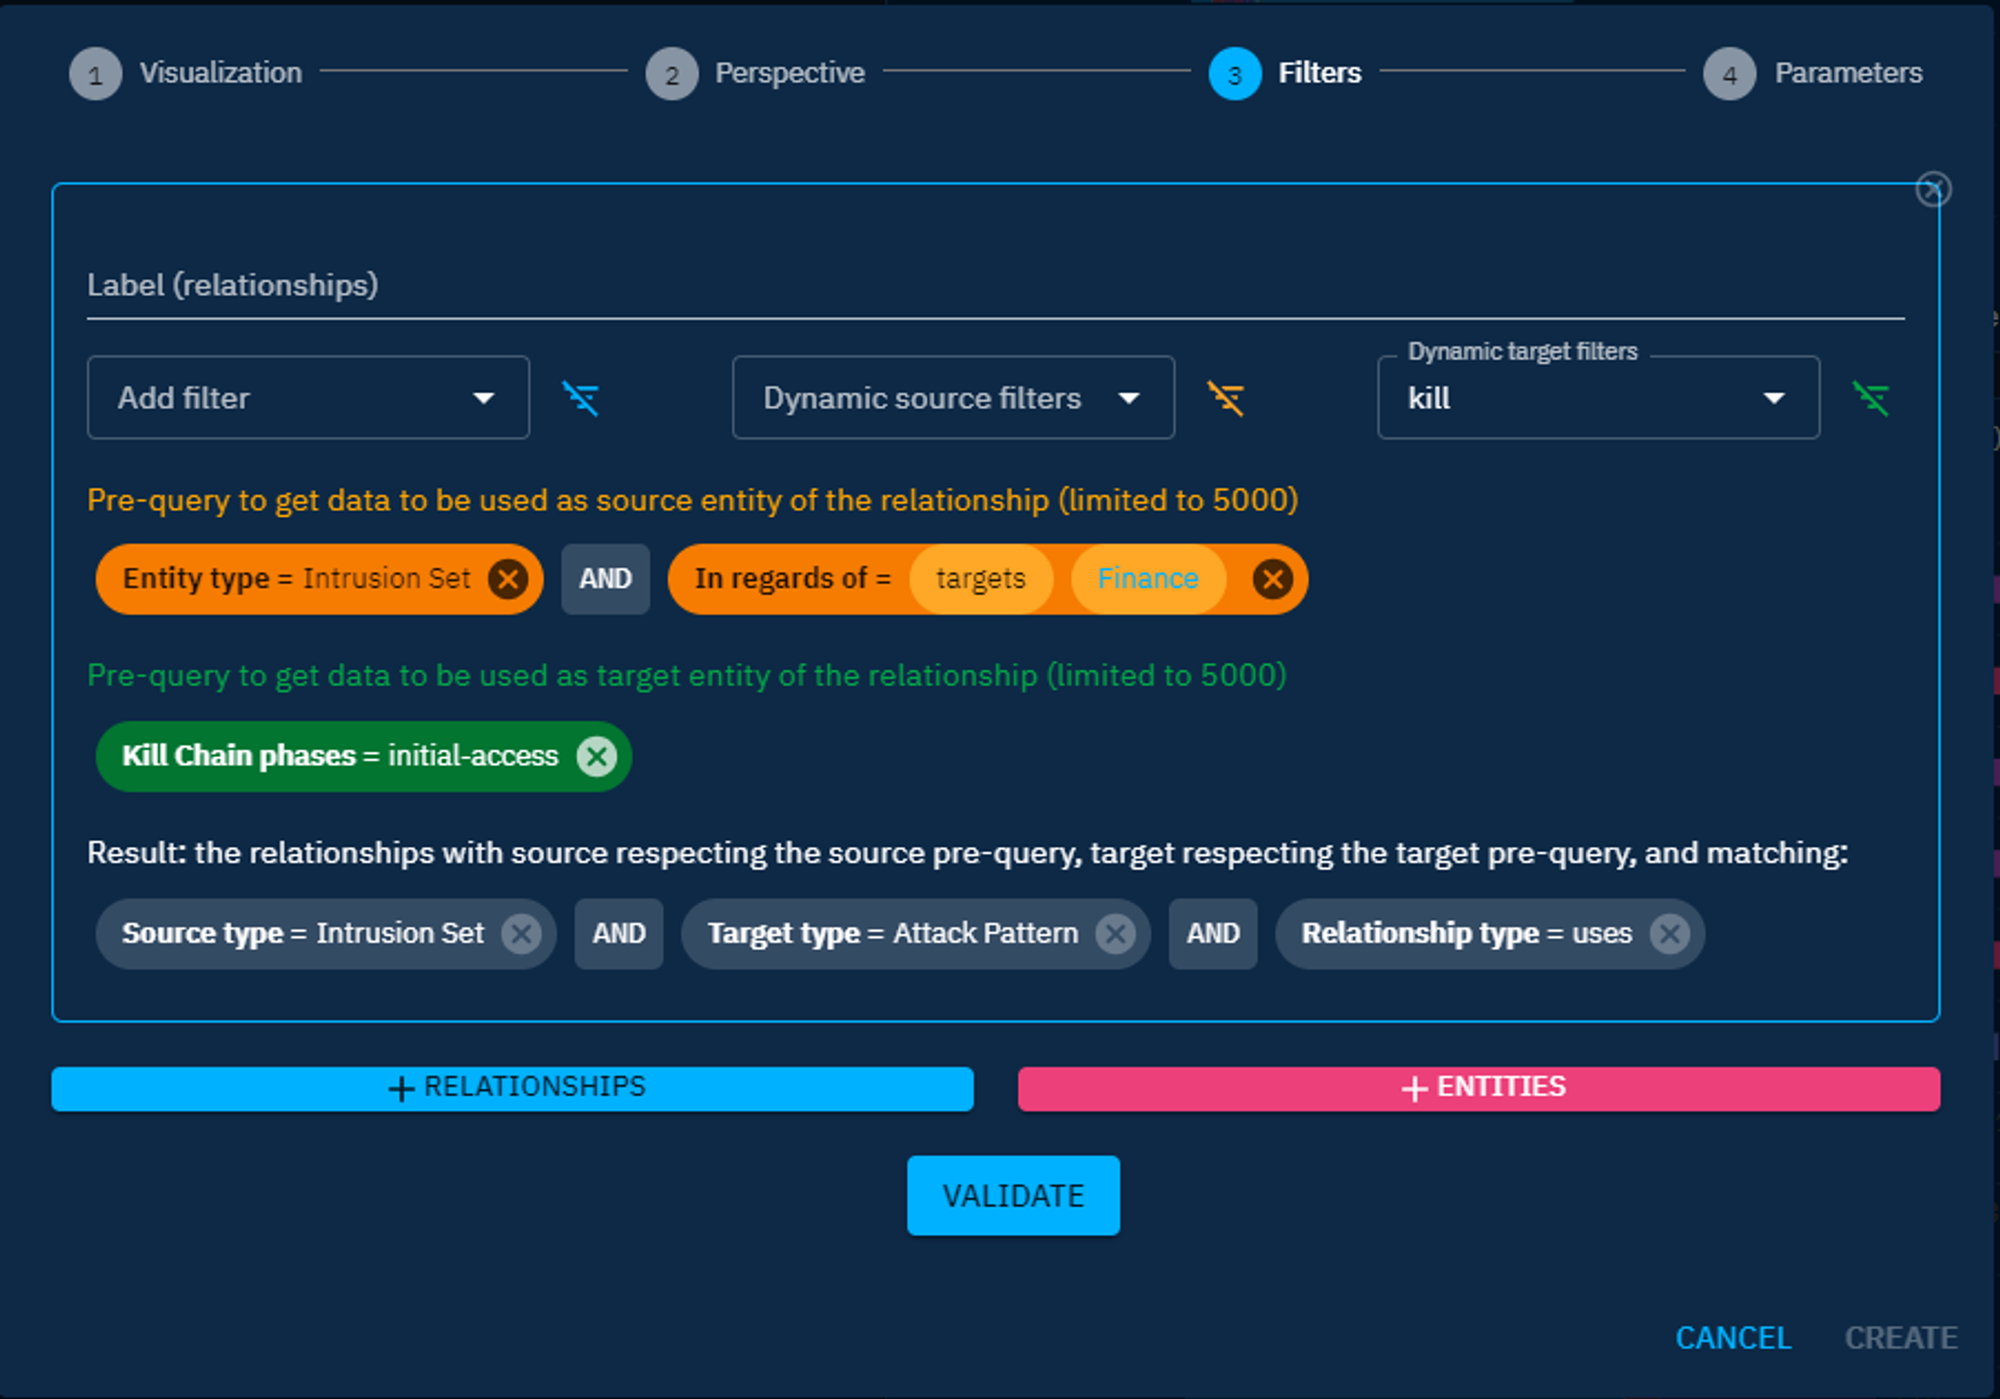2000x1399 pixels.
Task: Clear dynamic source filters with the orange icon
Action: pos(1226,399)
